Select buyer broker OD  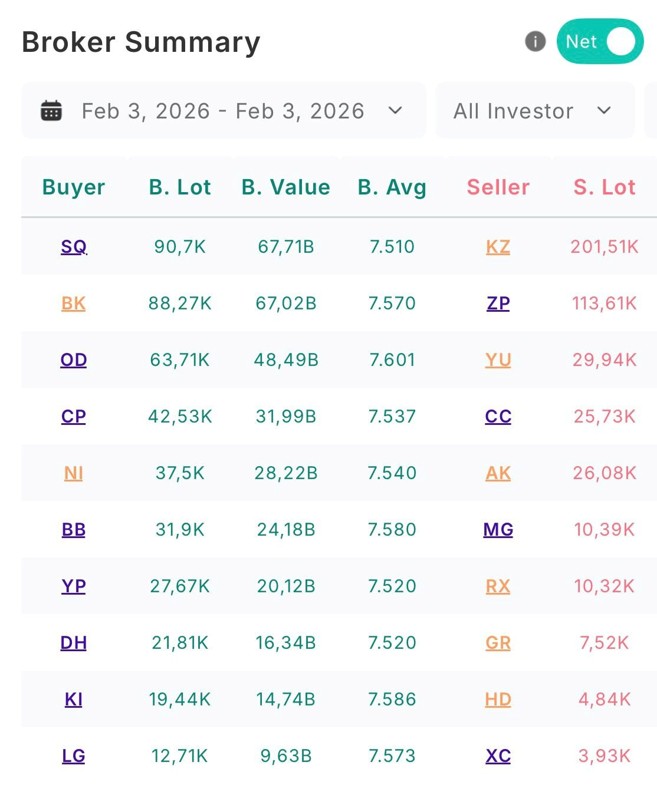74,360
